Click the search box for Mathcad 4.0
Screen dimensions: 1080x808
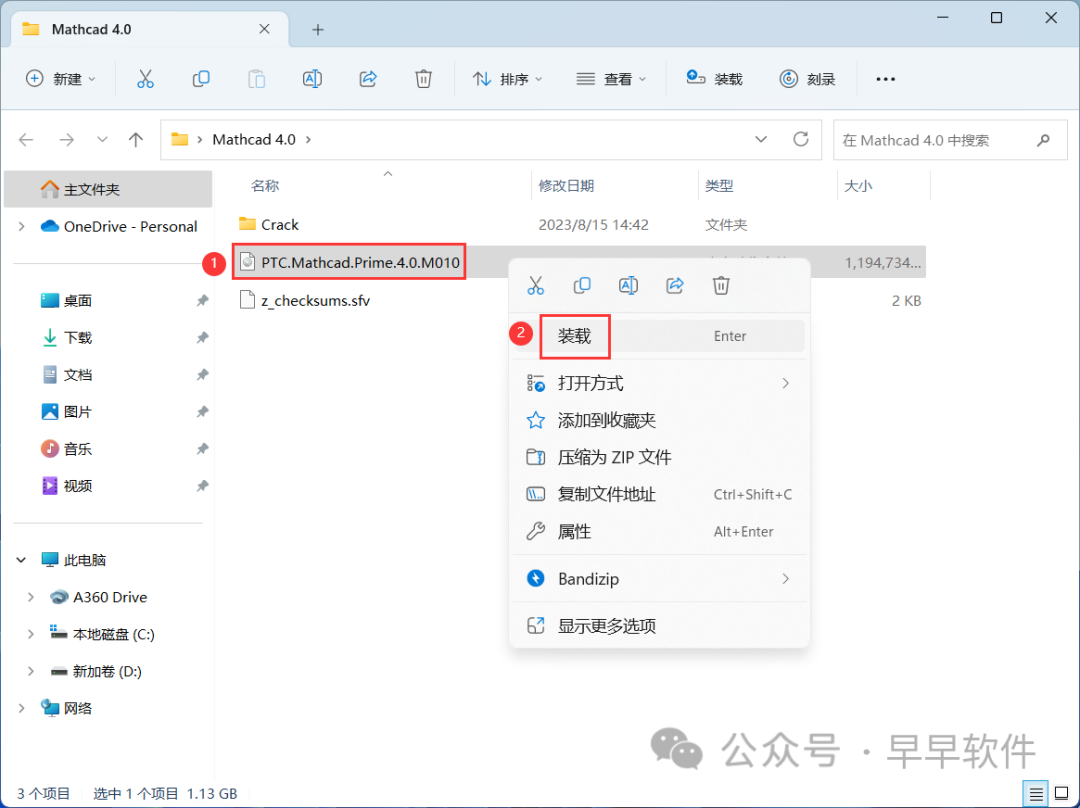950,141
